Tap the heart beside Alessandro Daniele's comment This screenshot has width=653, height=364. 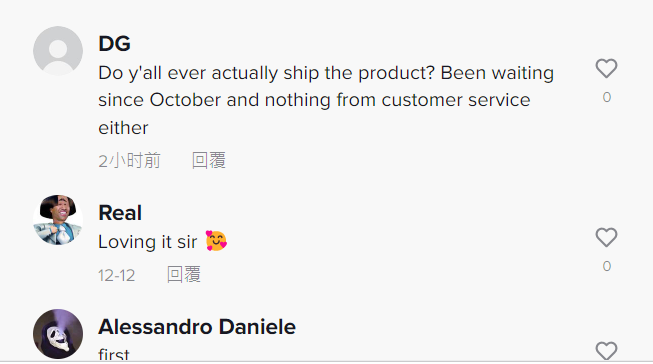point(606,351)
